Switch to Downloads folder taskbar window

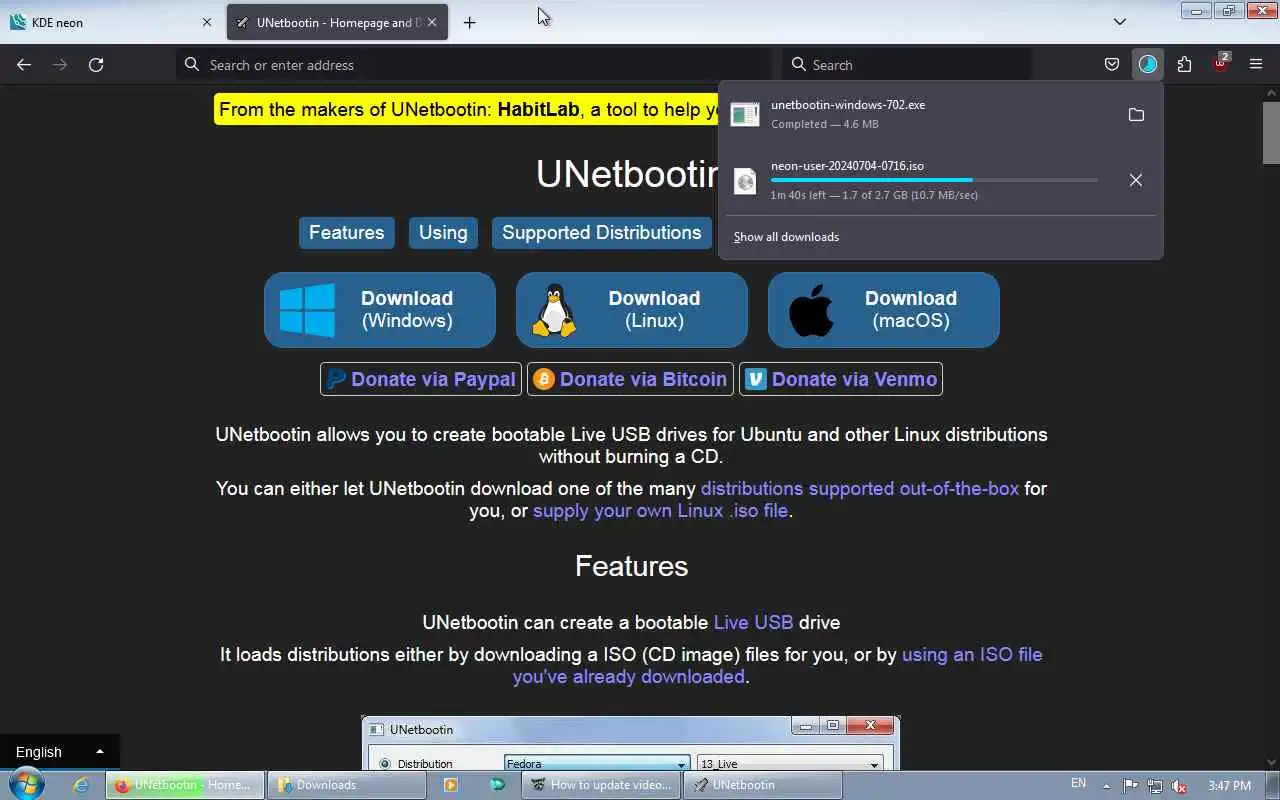[x=346, y=785]
